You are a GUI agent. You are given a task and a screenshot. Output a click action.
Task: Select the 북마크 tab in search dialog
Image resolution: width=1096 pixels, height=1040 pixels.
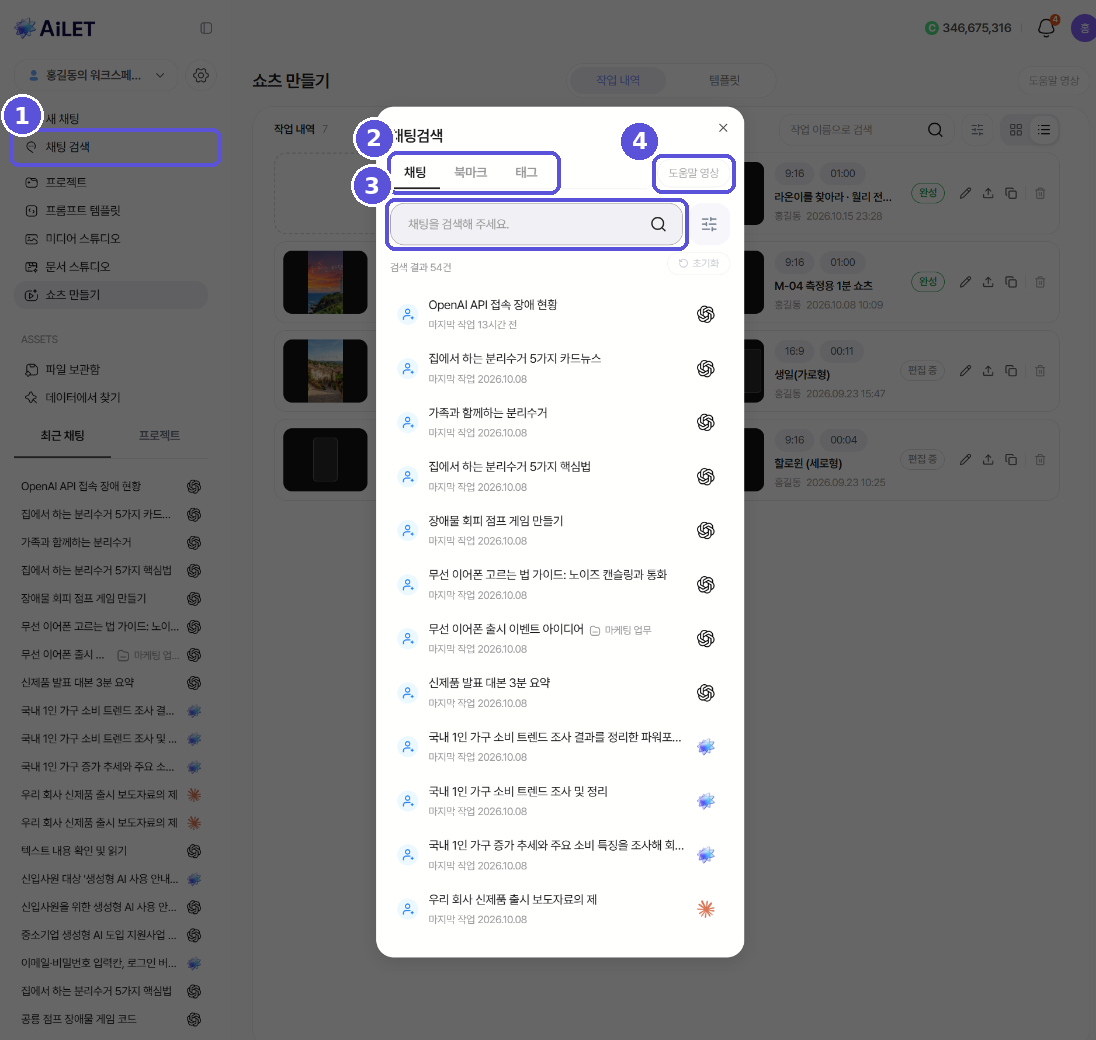pos(470,172)
